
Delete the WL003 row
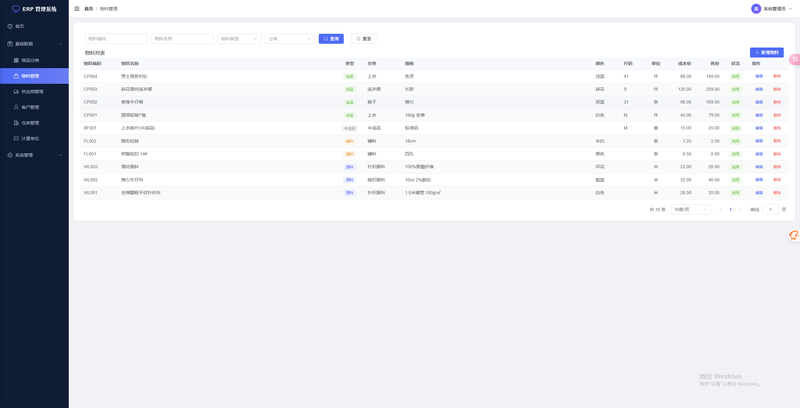777,167
